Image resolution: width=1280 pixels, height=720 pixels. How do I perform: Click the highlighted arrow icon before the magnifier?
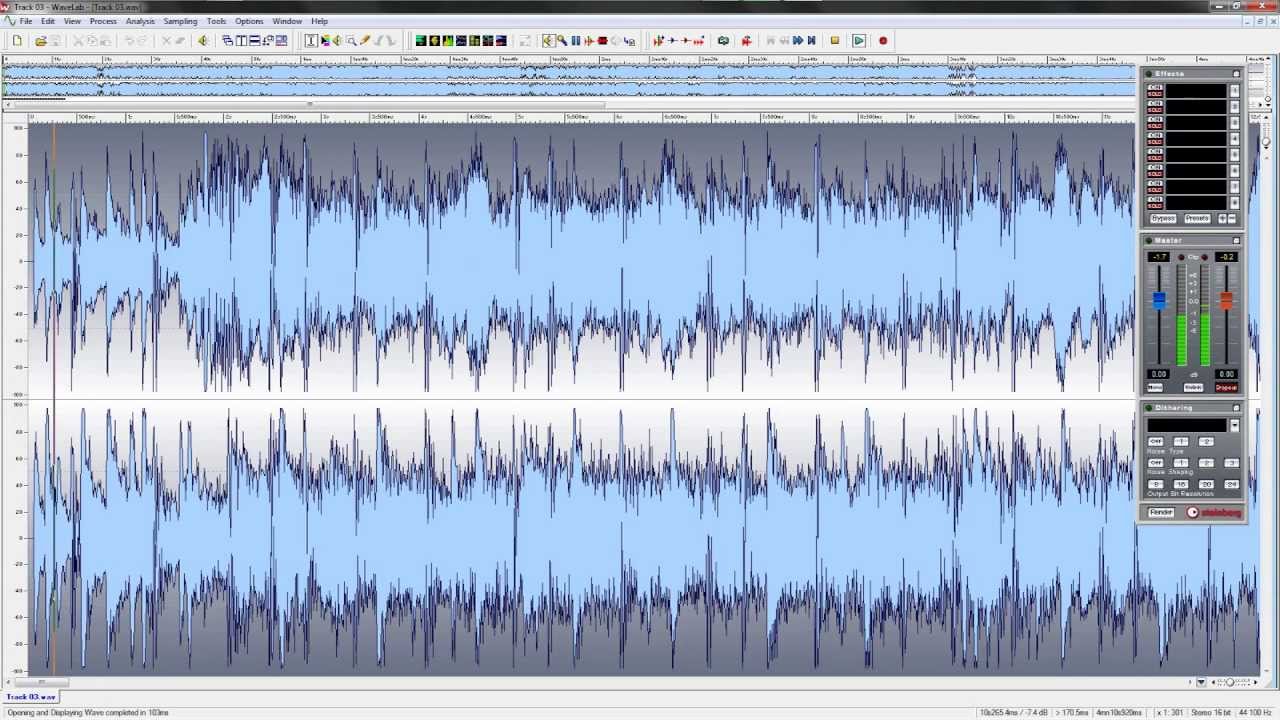point(548,41)
